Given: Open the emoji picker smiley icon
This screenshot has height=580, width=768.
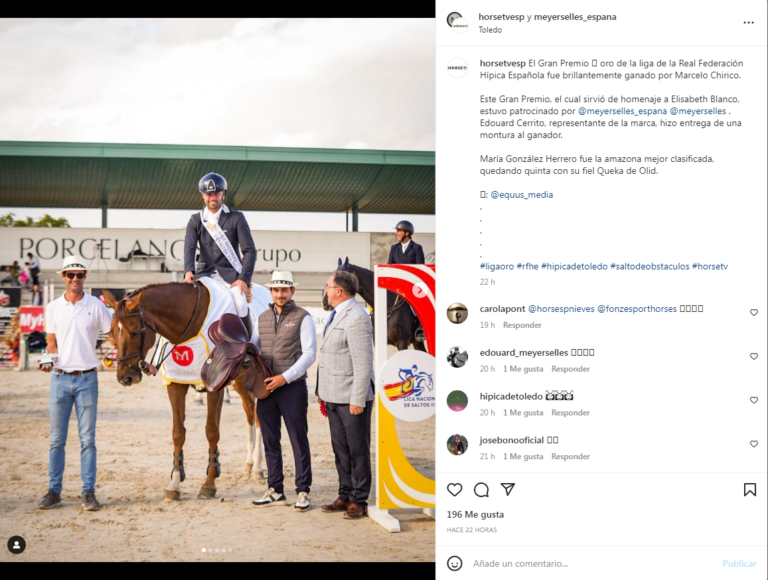Looking at the screenshot, I should [455, 563].
